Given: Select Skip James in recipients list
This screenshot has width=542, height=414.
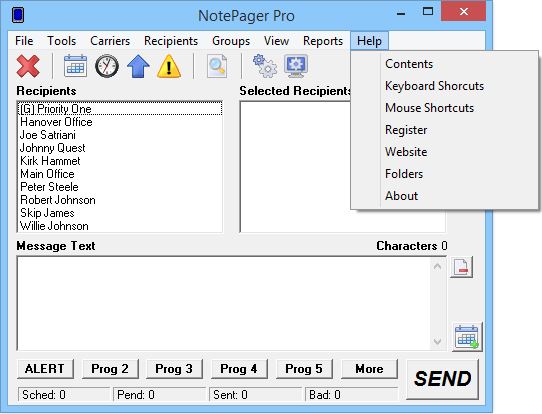Looking at the screenshot, I should [120, 213].
